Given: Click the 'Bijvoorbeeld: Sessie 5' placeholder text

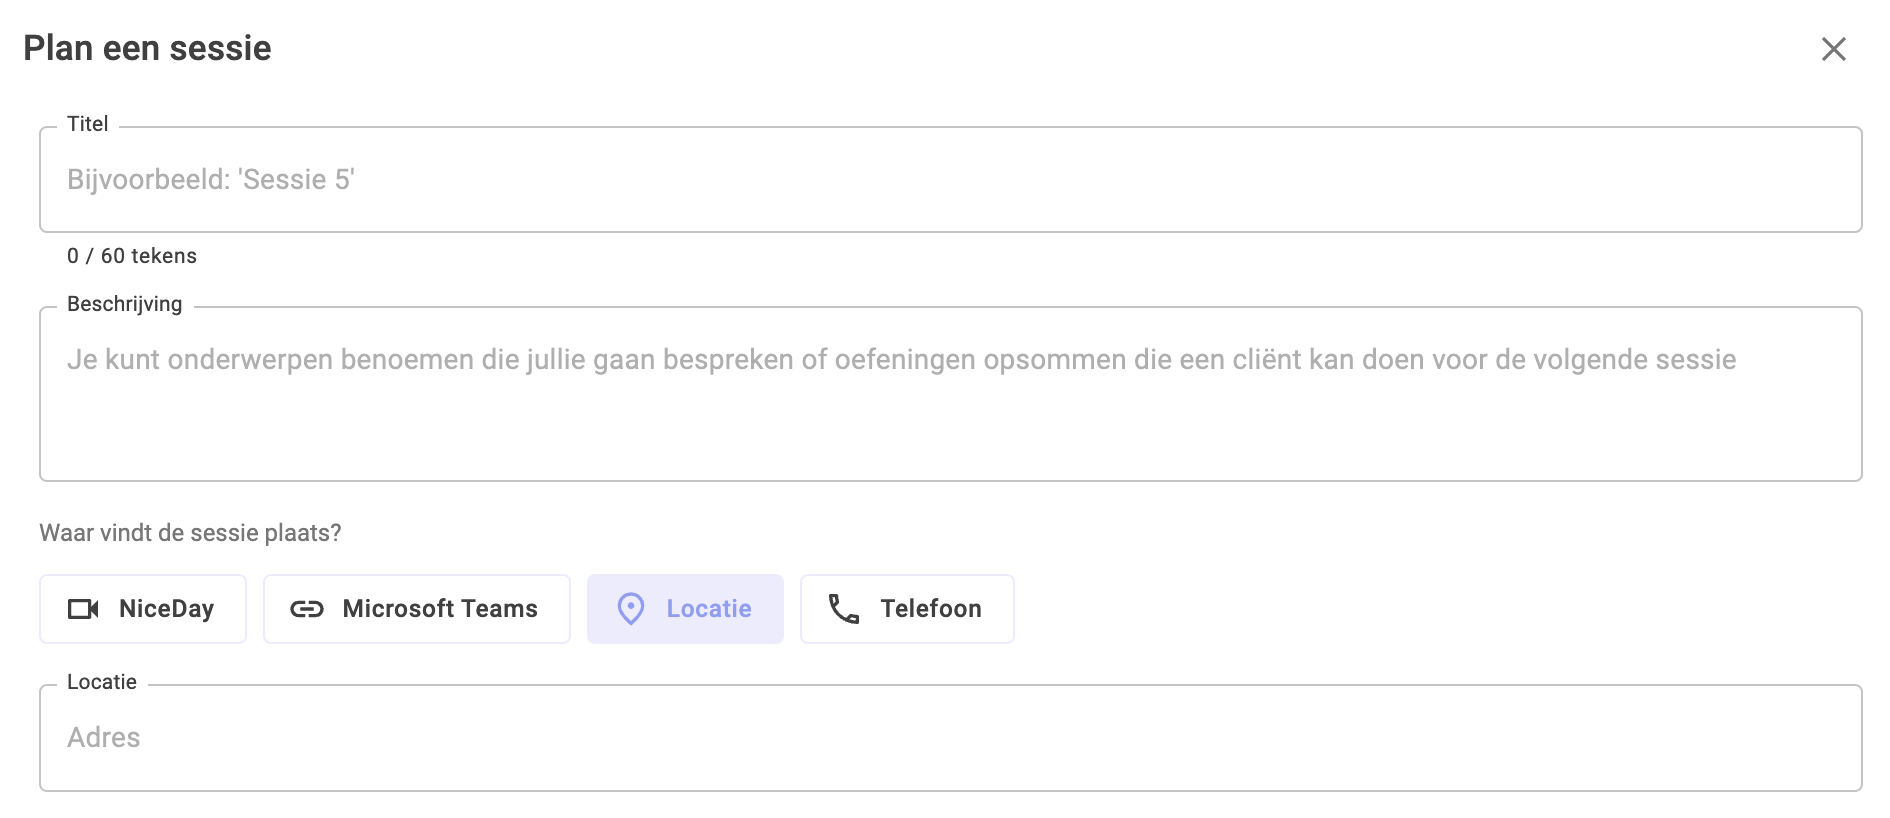Looking at the screenshot, I should [x=211, y=180].
